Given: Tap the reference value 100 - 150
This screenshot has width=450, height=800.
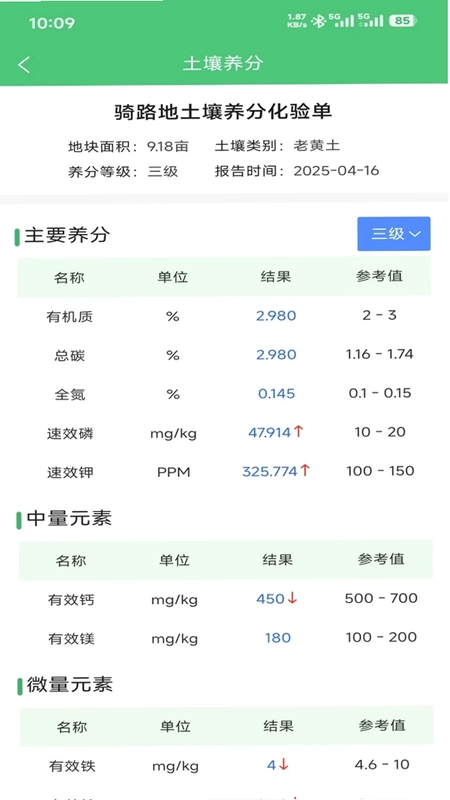Looking at the screenshot, I should (380, 471).
